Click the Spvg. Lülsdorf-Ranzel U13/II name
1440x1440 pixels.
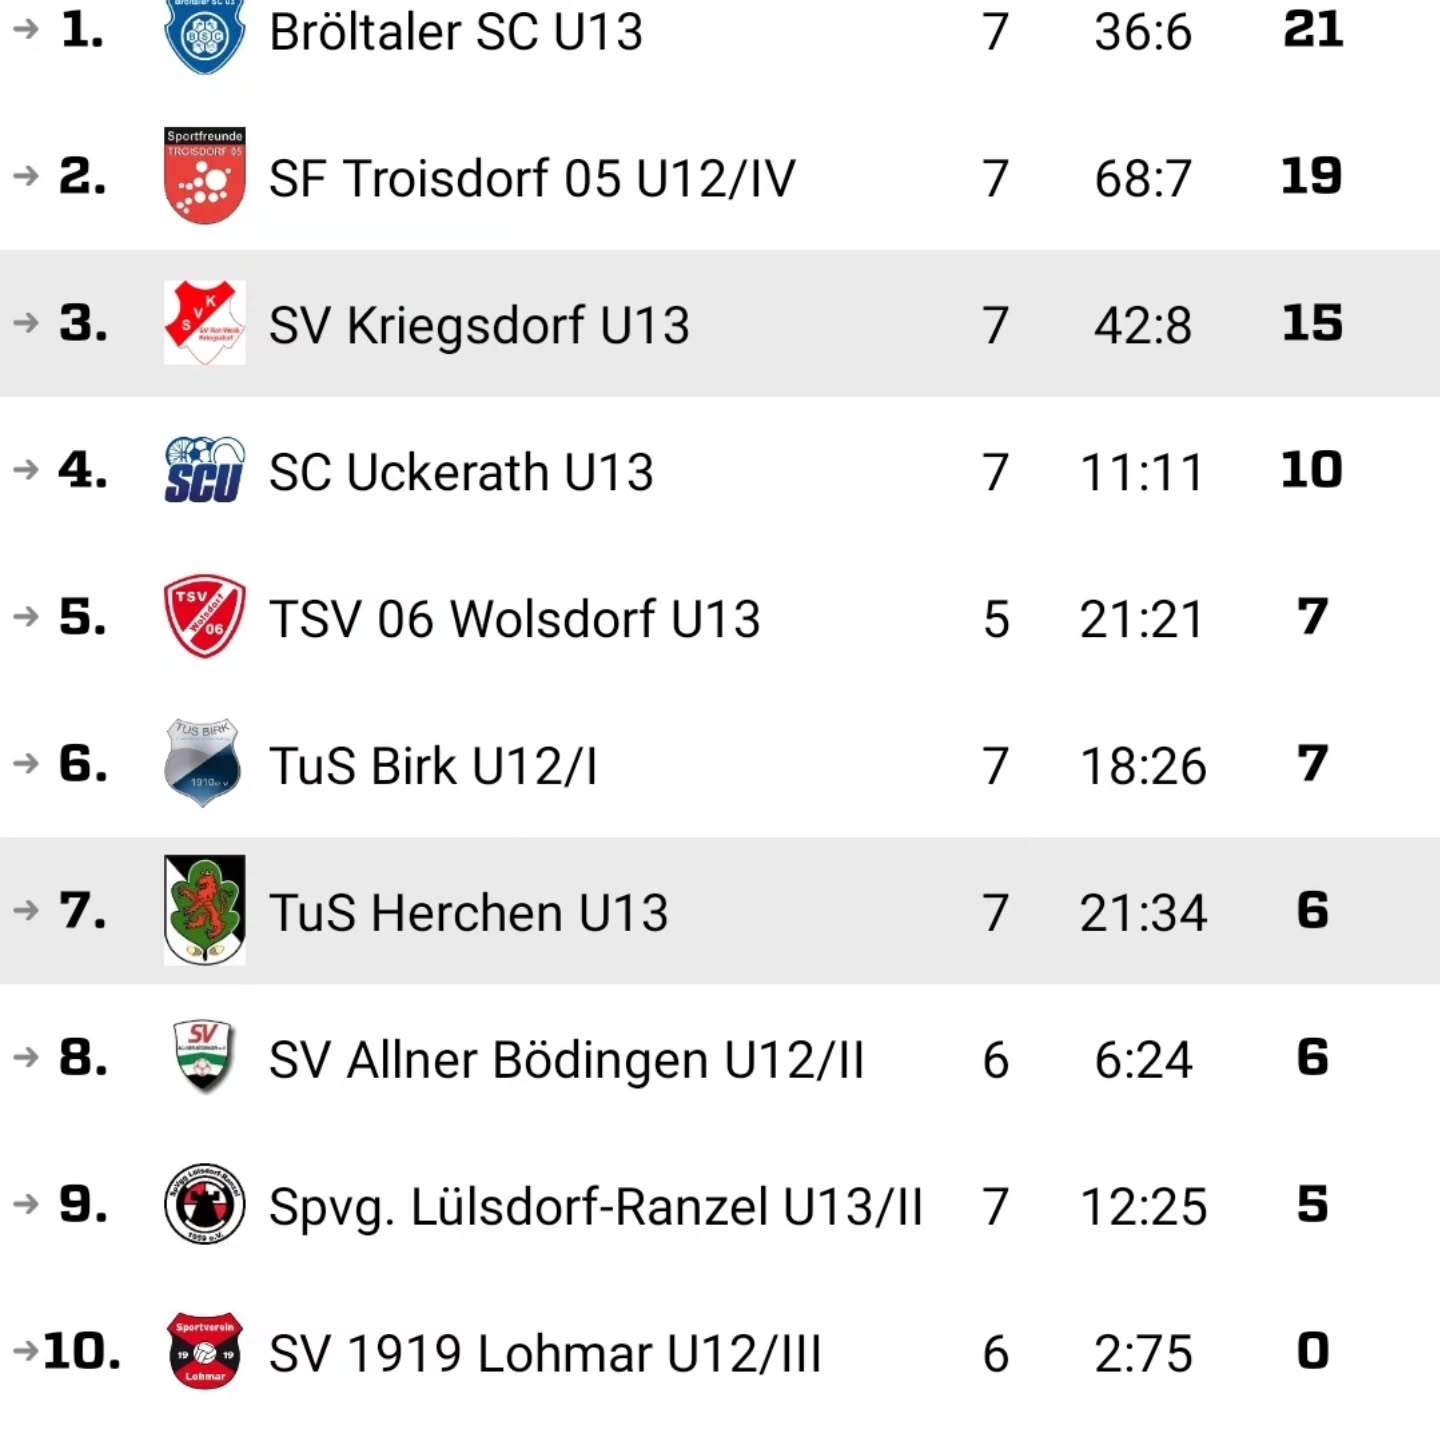[x=595, y=1207]
